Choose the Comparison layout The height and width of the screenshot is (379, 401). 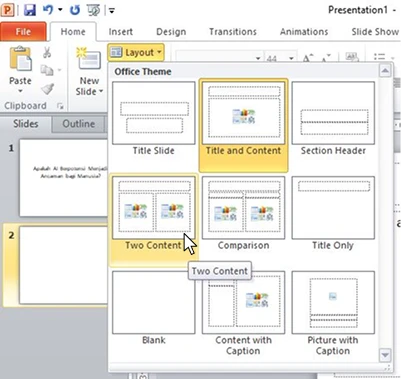pyautogui.click(x=243, y=213)
